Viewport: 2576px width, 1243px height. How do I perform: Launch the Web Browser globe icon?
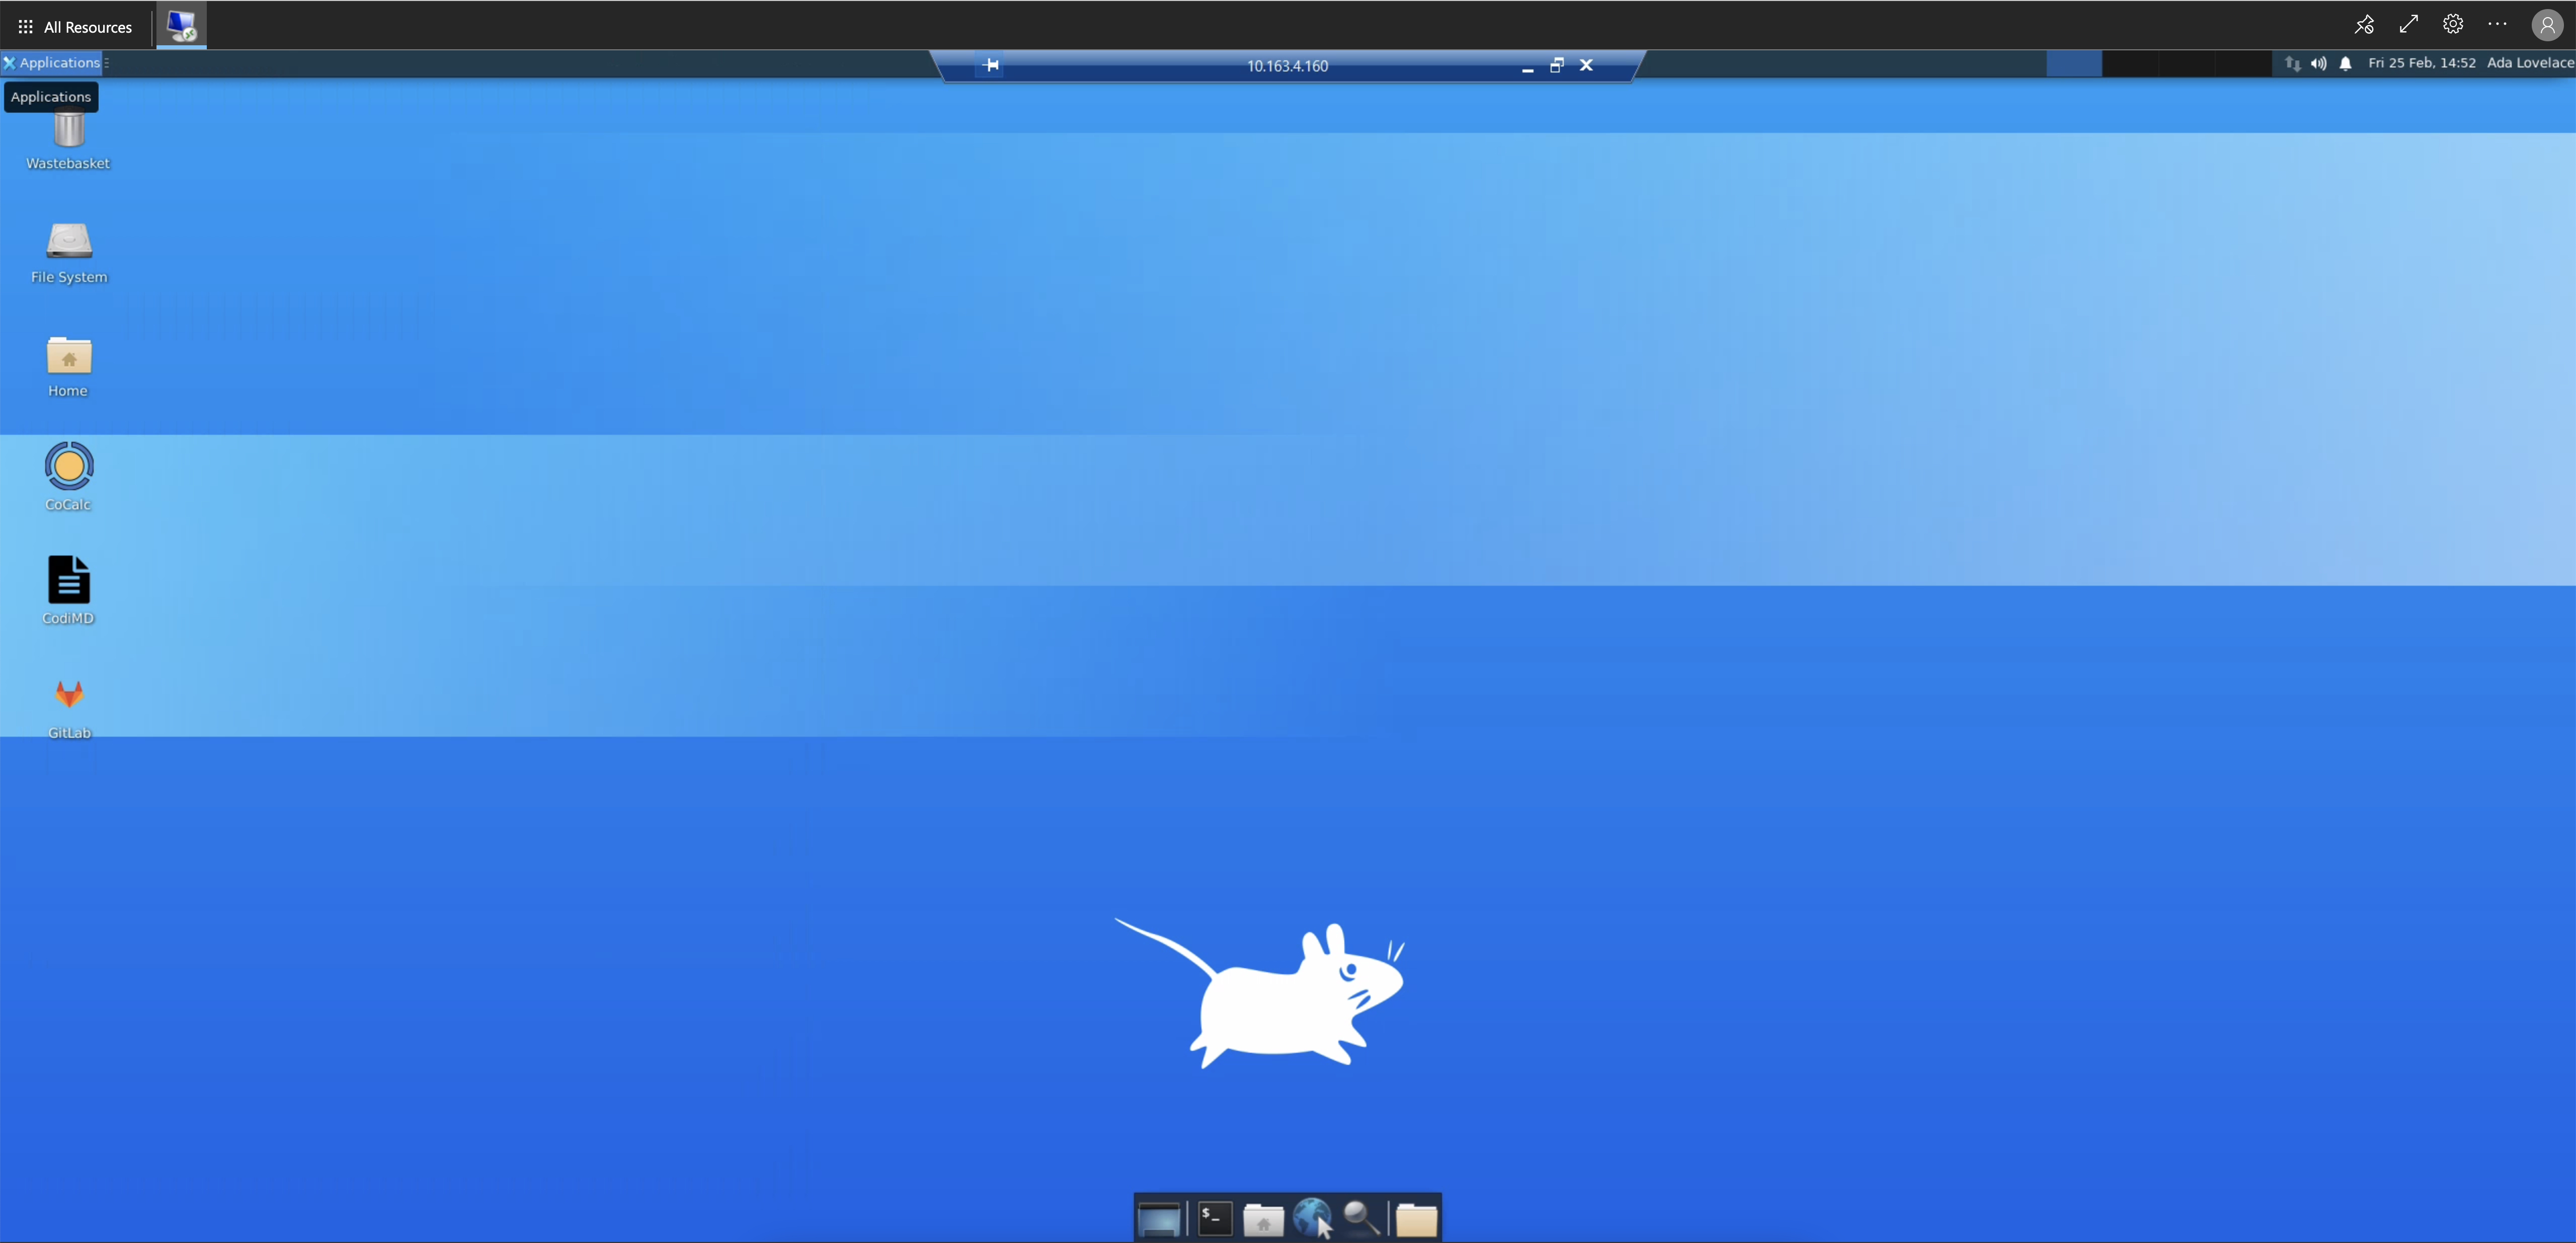tap(1312, 1218)
